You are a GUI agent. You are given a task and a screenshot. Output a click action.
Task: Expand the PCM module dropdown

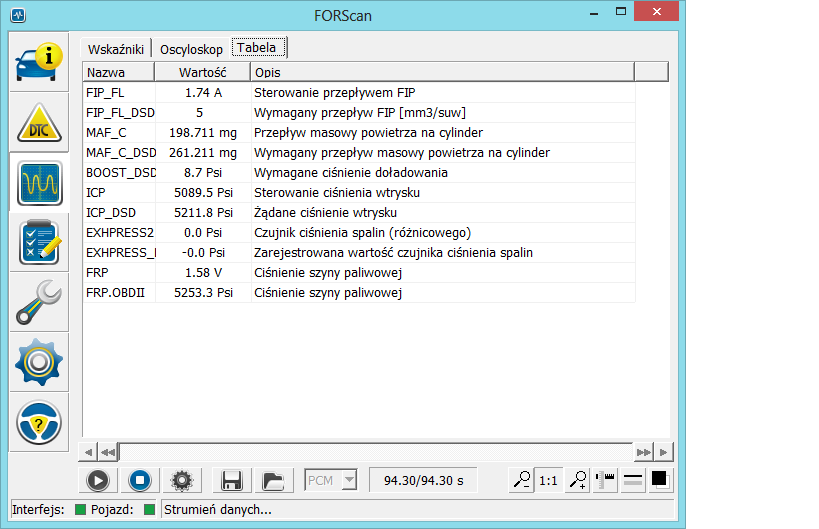tap(349, 480)
